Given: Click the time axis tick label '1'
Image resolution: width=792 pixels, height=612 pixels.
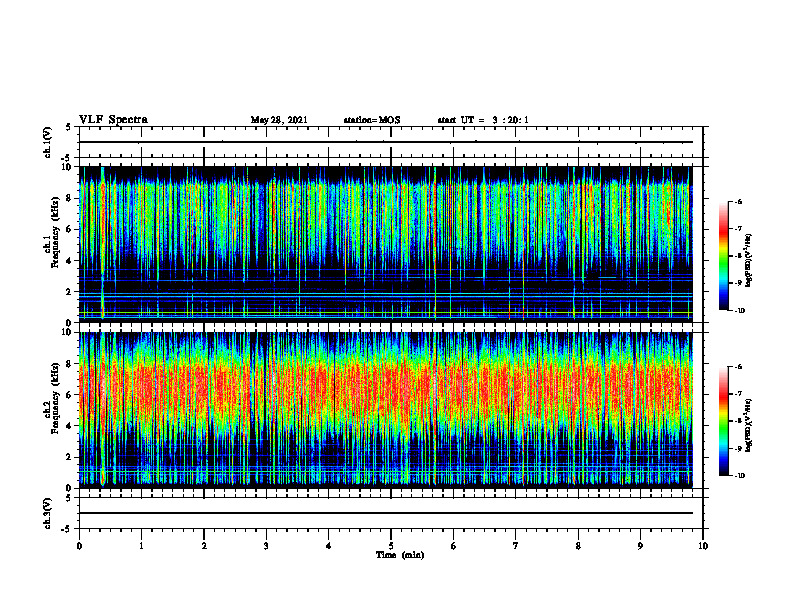Looking at the screenshot, I should pos(141,546).
